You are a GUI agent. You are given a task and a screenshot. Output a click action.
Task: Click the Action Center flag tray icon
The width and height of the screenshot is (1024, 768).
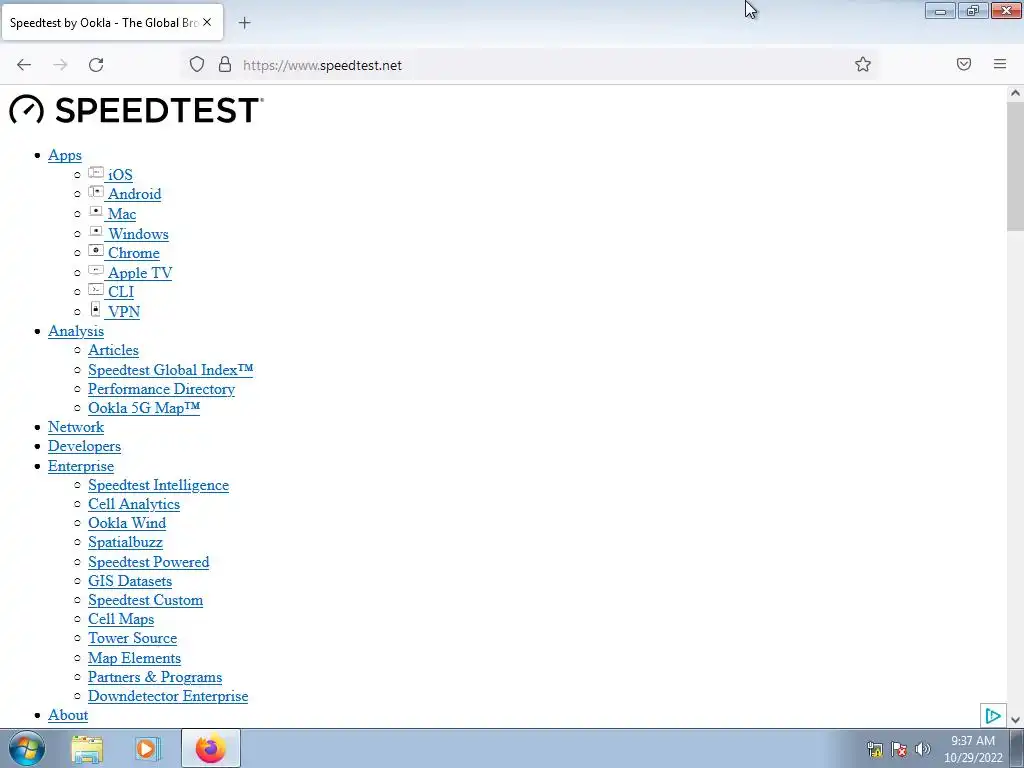pyautogui.click(x=899, y=749)
